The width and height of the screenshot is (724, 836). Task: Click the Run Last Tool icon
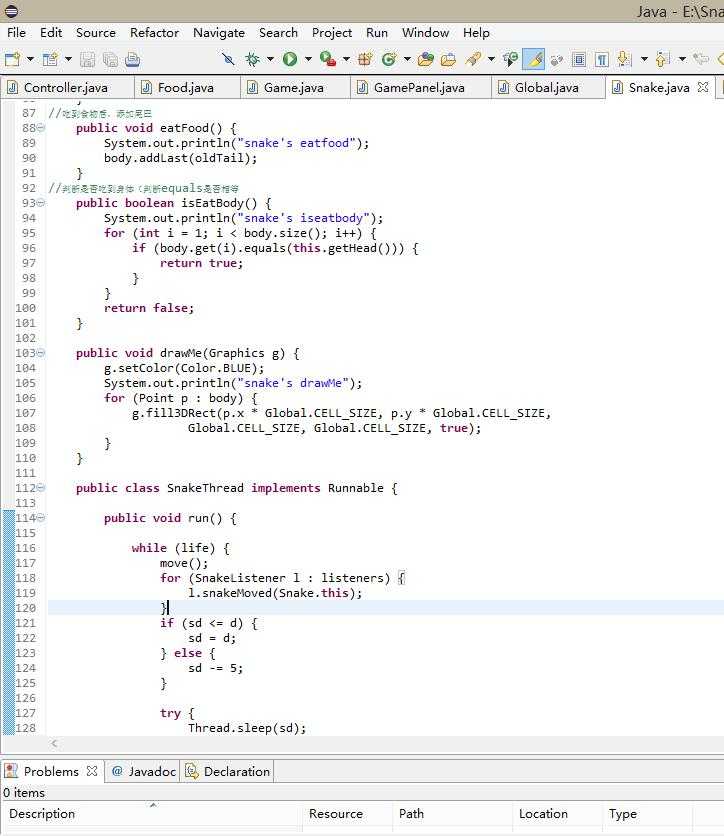(x=328, y=59)
